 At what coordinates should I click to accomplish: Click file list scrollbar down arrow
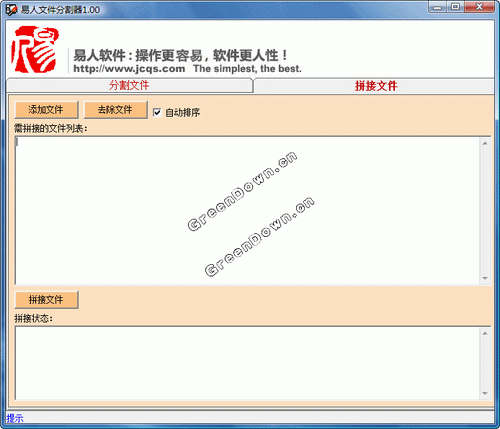pyautogui.click(x=485, y=278)
